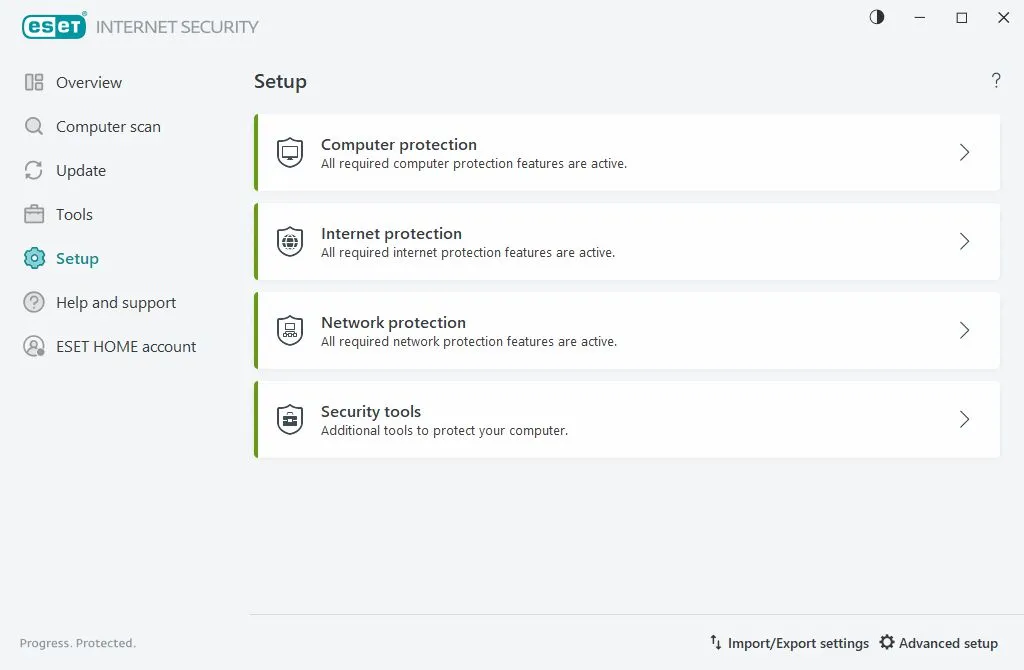Expand Network protection with its chevron
The width and height of the screenshot is (1024, 670).
coord(965,330)
